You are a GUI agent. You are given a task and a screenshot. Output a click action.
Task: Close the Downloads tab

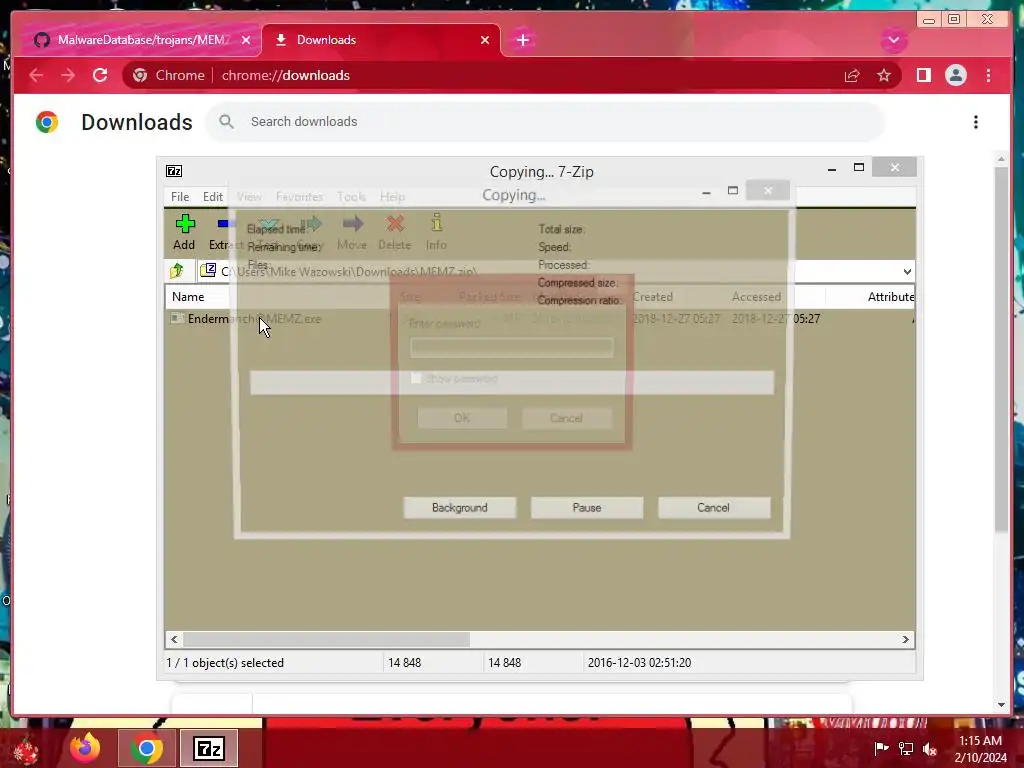(485, 40)
